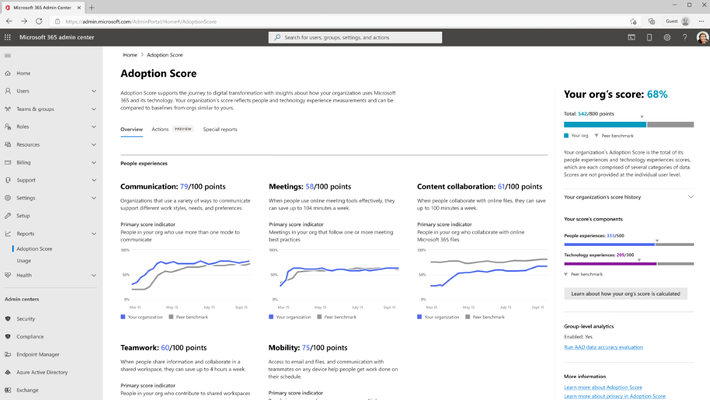The image size is (710, 400).
Task: Collapse the navigation menu hamburger icon
Action: pos(8,55)
